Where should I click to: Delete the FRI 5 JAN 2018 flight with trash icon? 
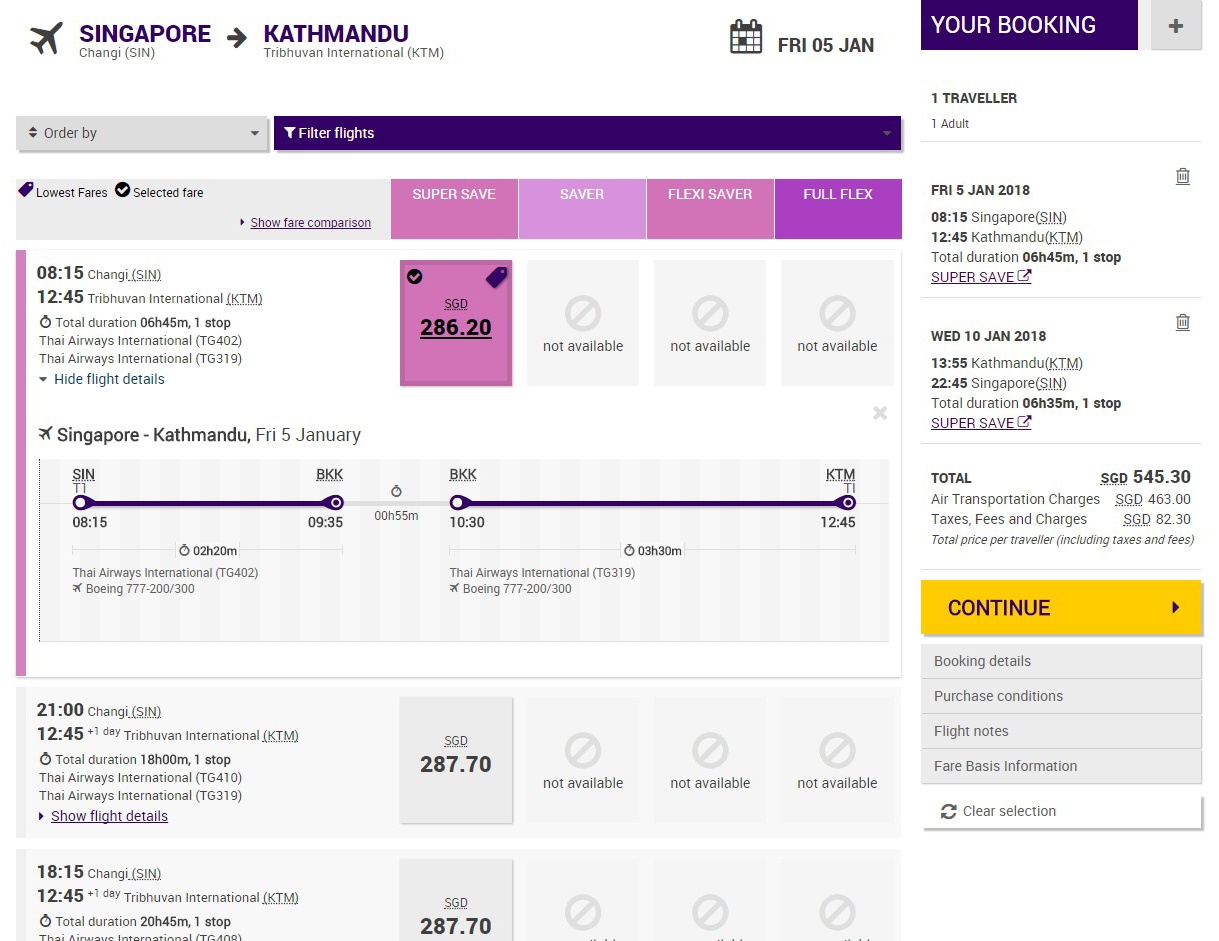click(1183, 176)
